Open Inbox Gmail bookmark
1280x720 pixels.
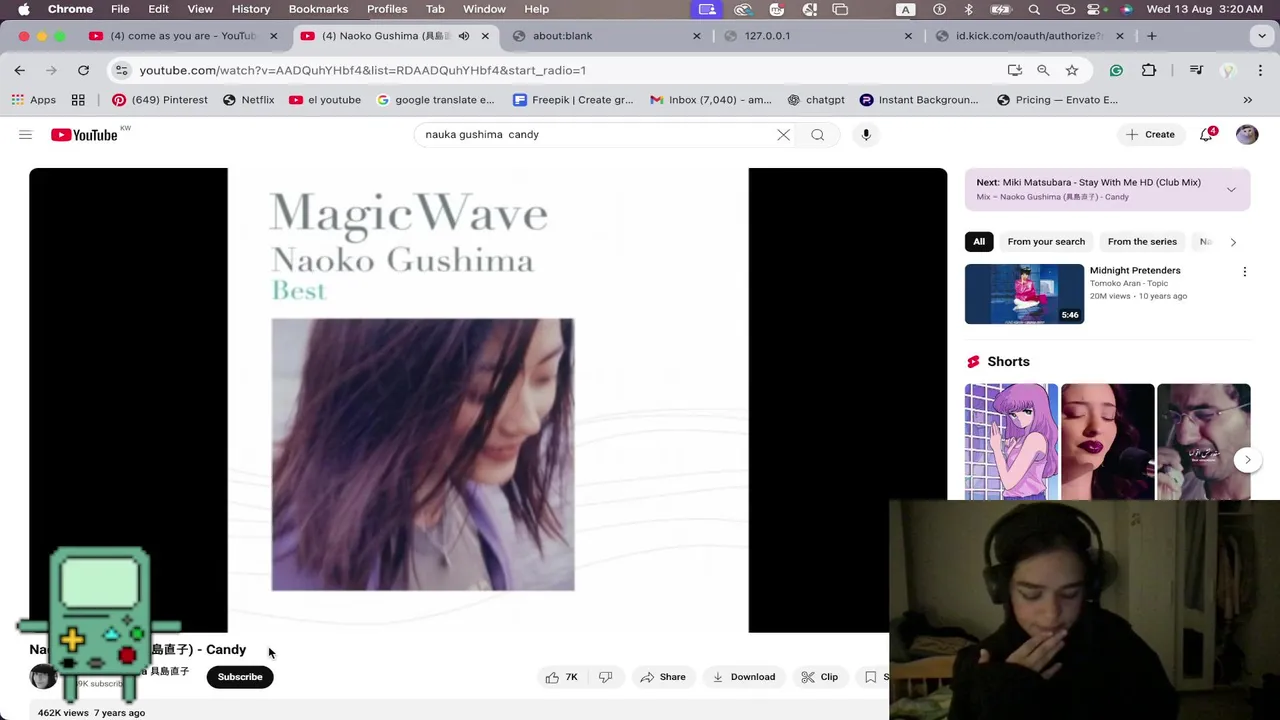(711, 100)
